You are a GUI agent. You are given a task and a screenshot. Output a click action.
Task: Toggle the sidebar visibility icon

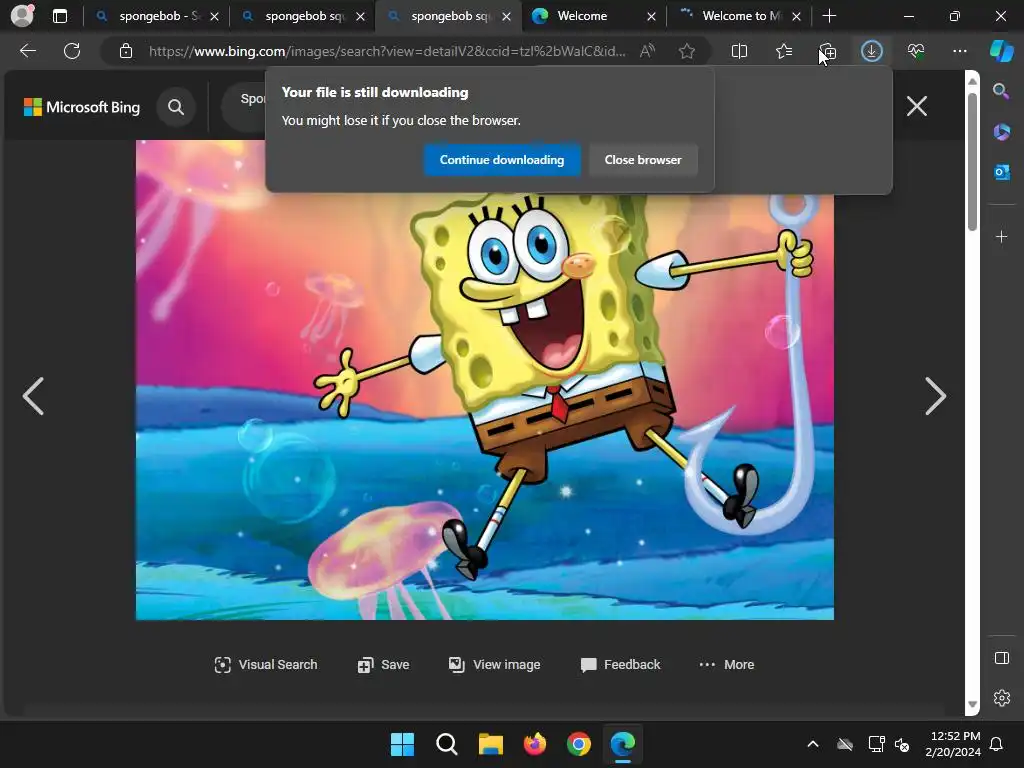click(1002, 658)
